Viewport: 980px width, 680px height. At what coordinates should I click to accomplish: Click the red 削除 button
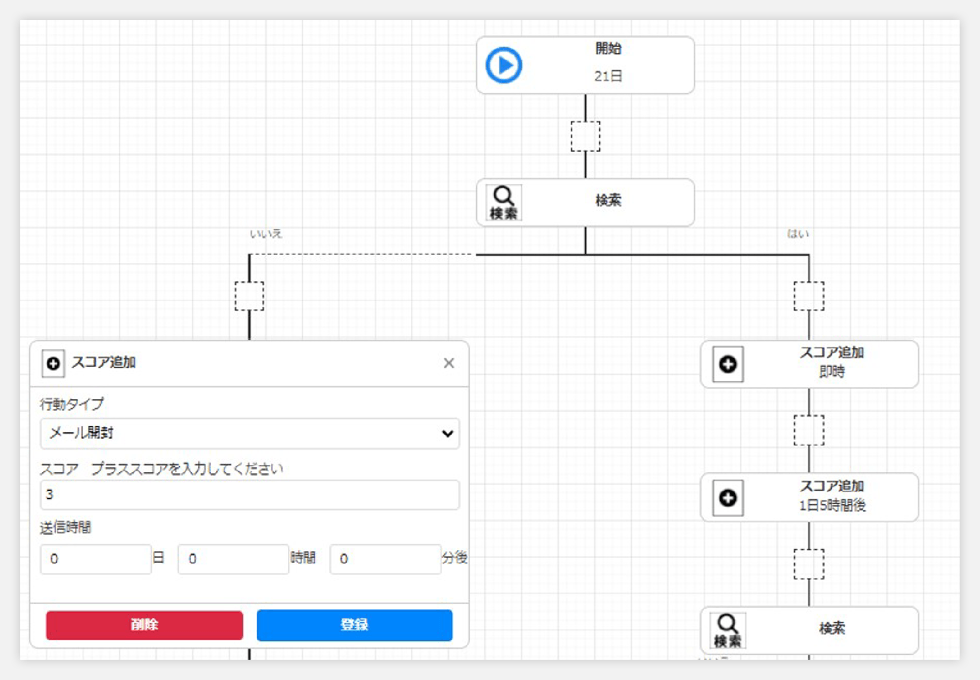click(144, 625)
